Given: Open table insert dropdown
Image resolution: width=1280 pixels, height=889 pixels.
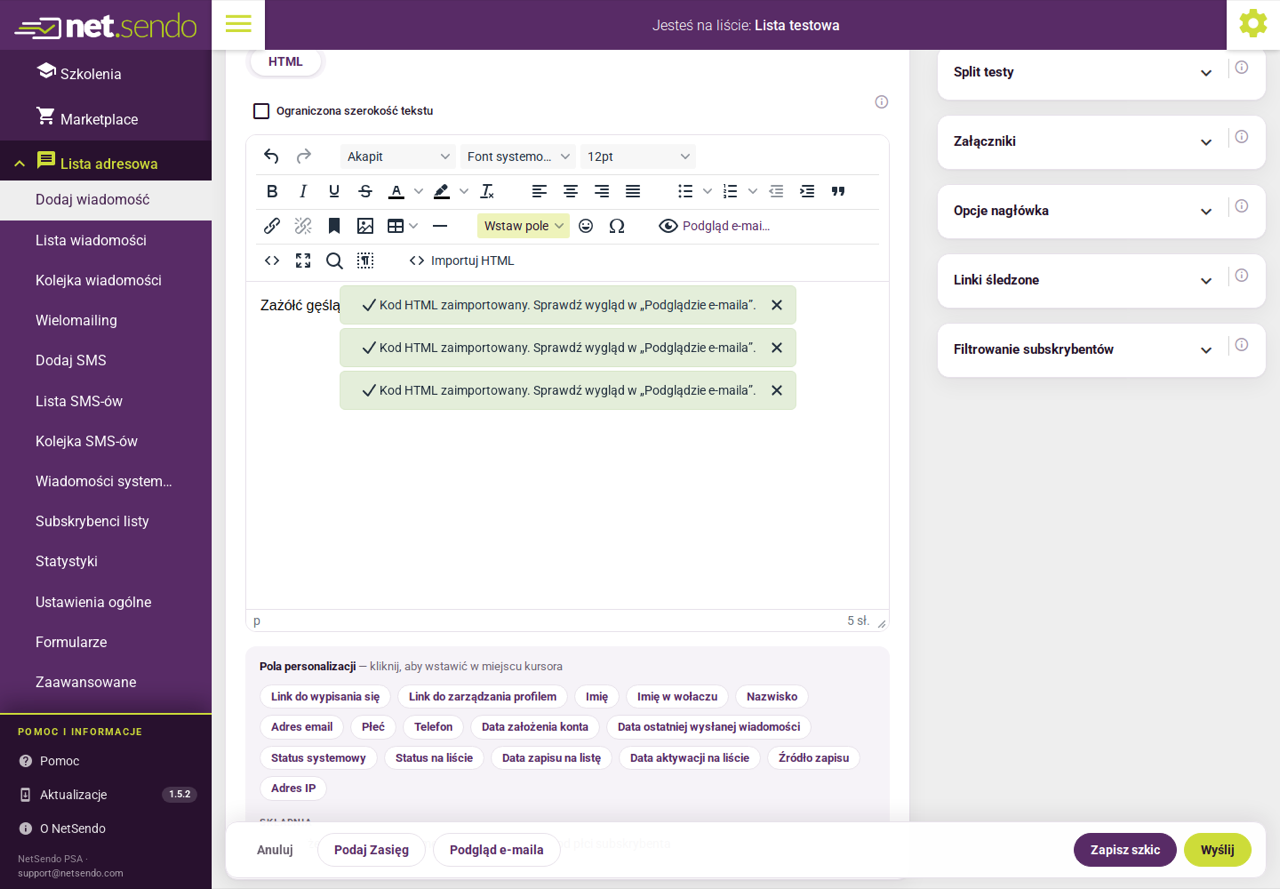Looking at the screenshot, I should click(403, 226).
